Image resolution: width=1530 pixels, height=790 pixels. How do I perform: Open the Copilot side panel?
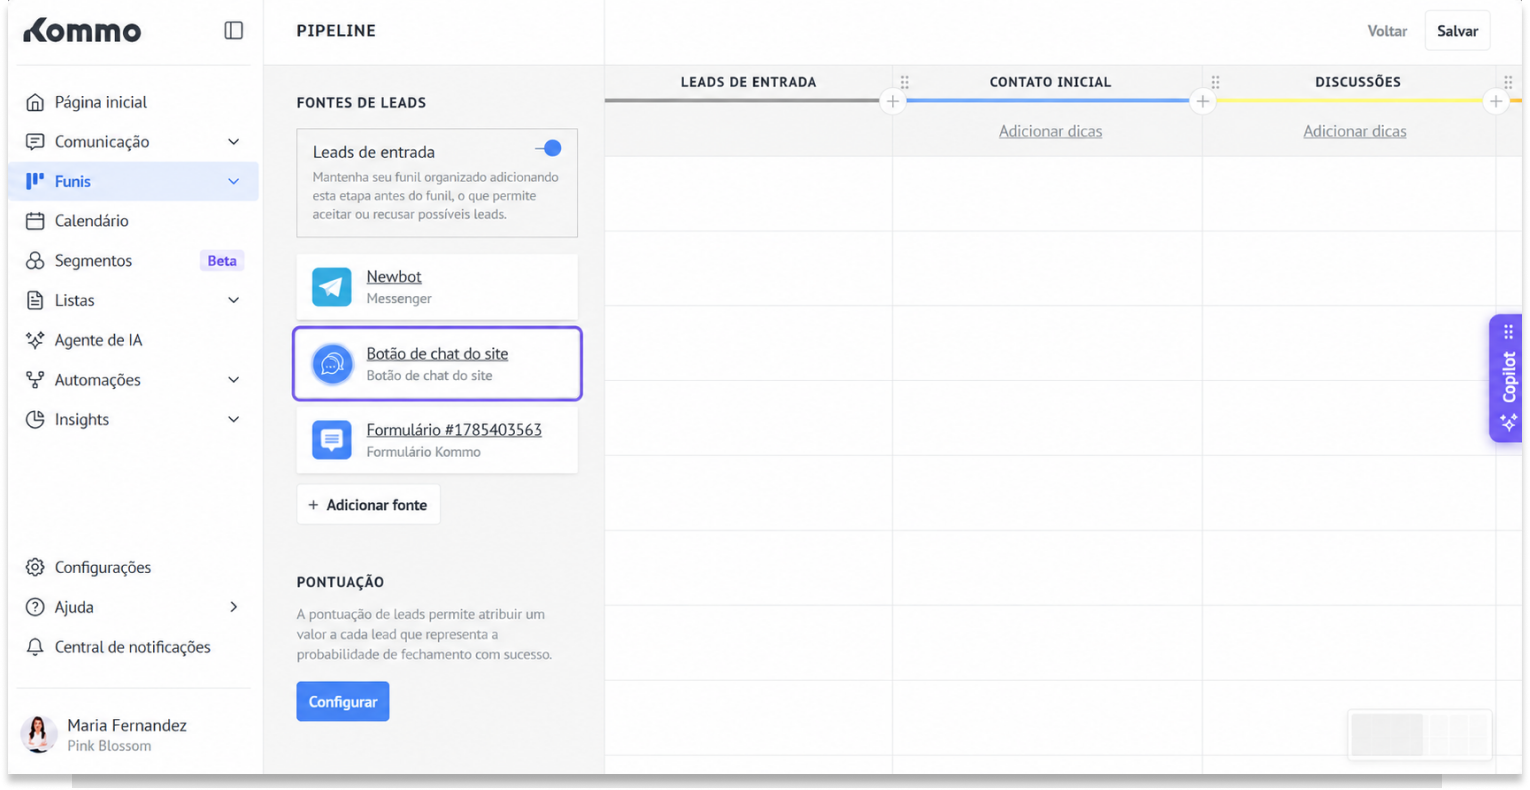coord(1506,378)
